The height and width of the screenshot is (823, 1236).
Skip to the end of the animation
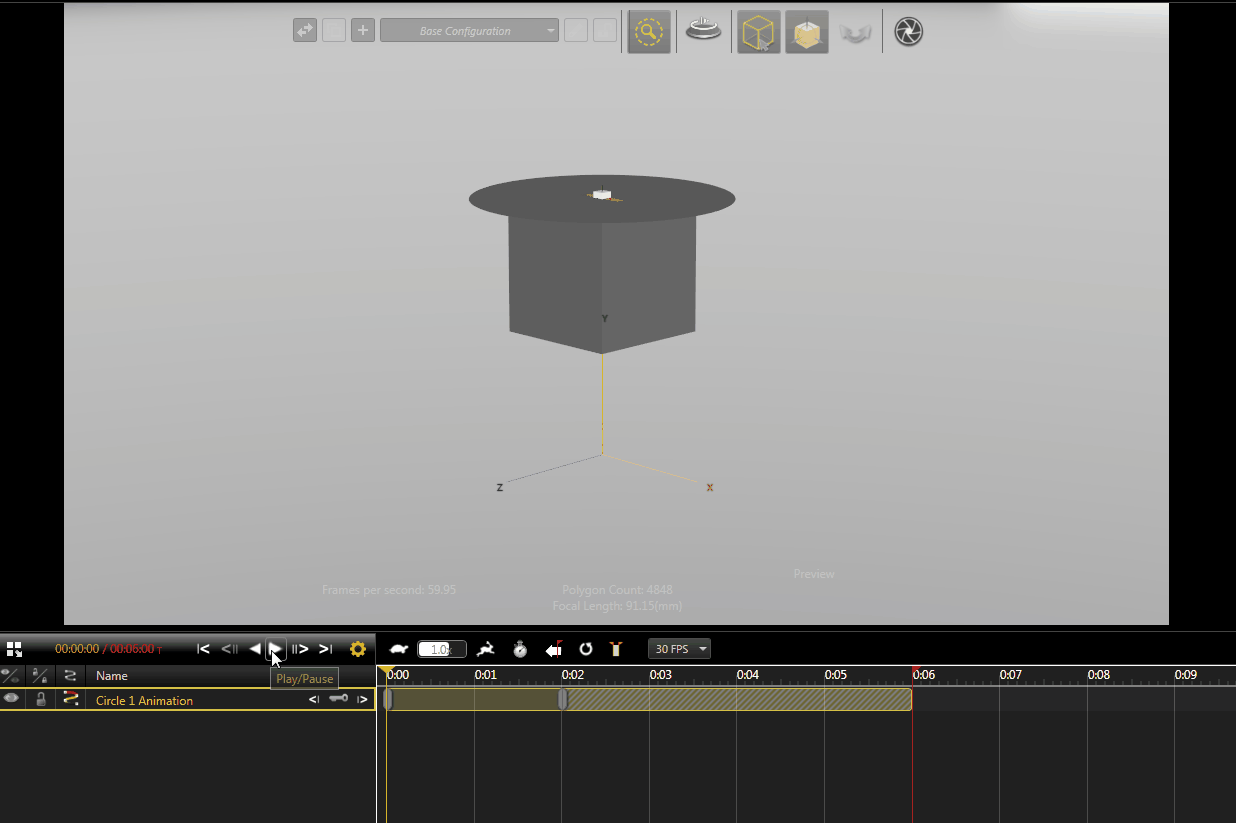point(325,649)
